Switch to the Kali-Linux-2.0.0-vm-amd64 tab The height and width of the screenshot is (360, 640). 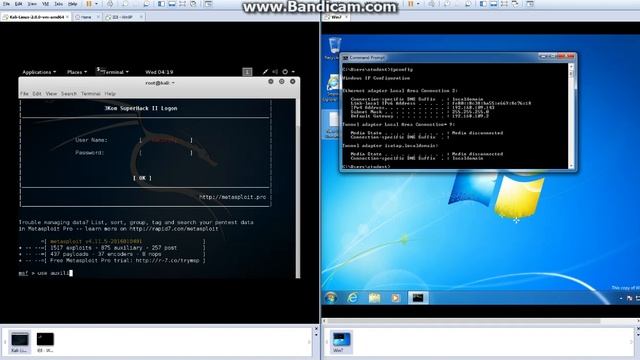[x=36, y=17]
